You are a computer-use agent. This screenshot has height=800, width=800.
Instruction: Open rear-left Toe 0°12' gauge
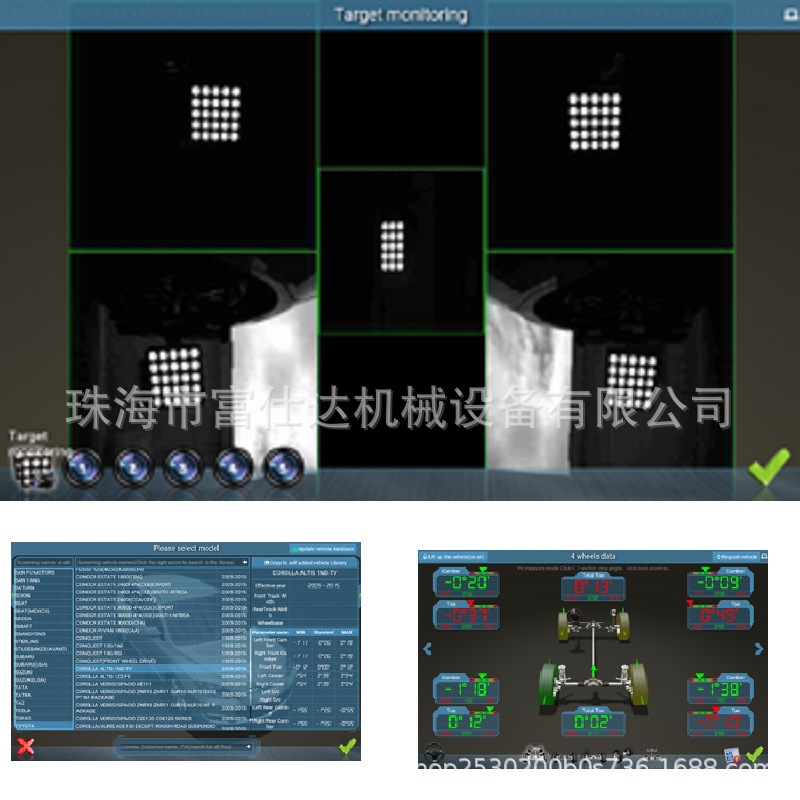click(466, 721)
